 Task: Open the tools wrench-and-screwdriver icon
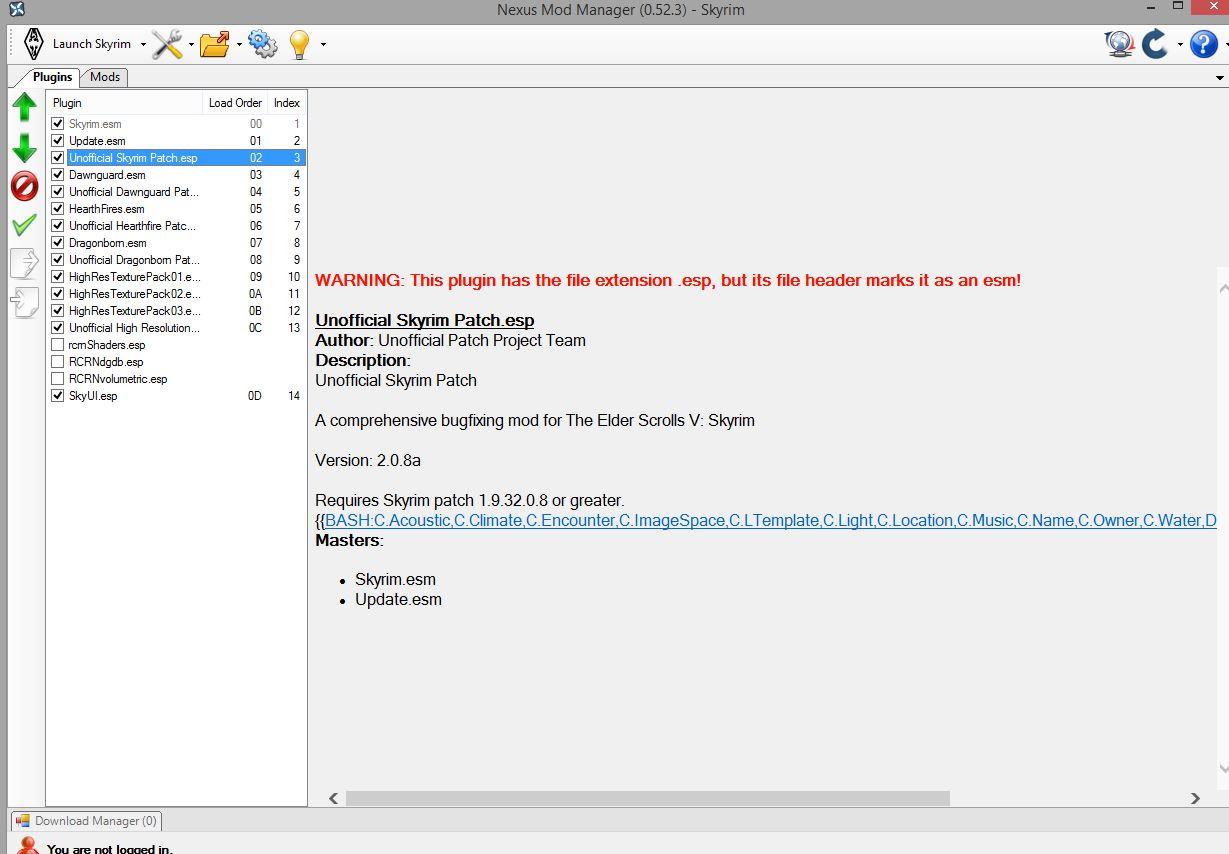click(x=167, y=44)
